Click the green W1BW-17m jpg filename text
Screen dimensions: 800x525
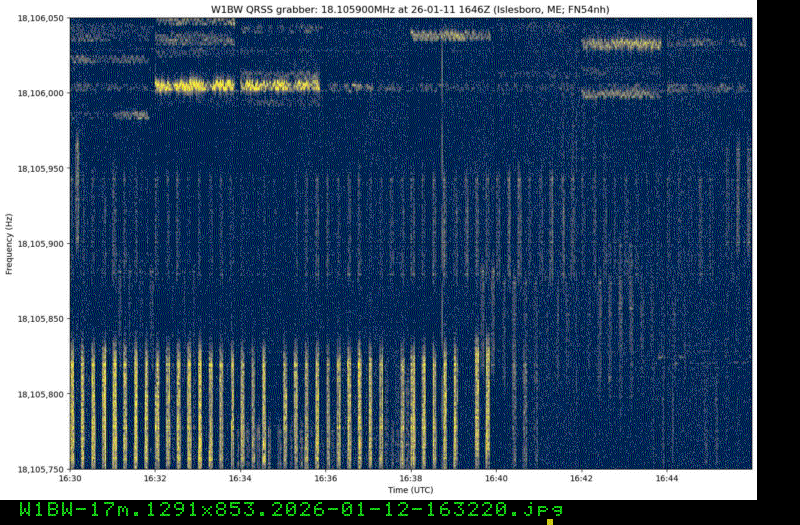290,509
